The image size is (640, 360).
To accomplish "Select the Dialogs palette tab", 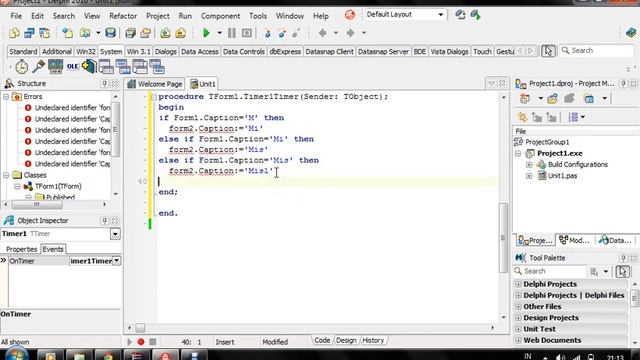I will [165, 51].
